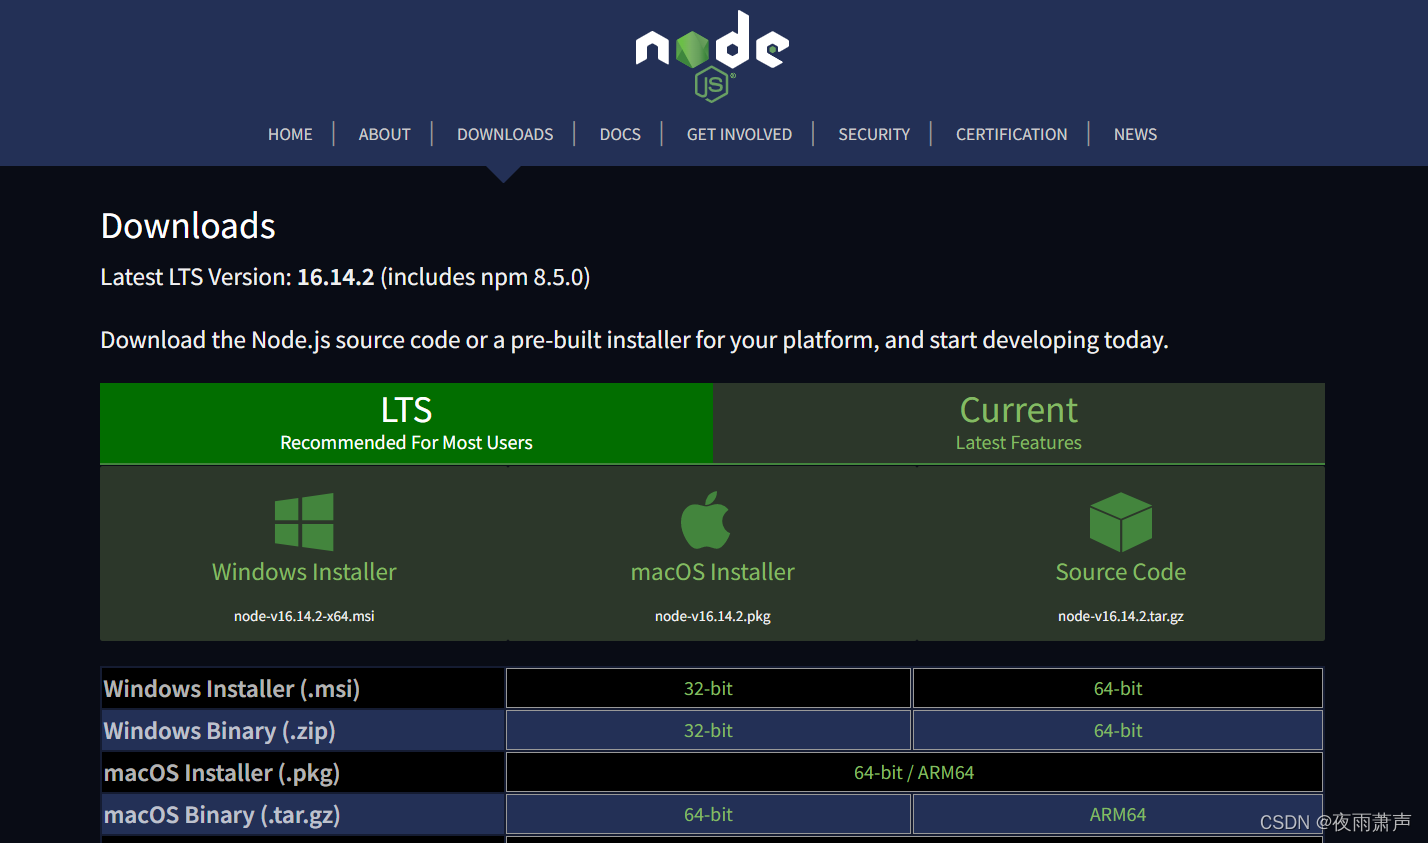Open the CERTIFICATION nav item
Screen dimensions: 1428x843
pyautogui.click(x=1011, y=134)
